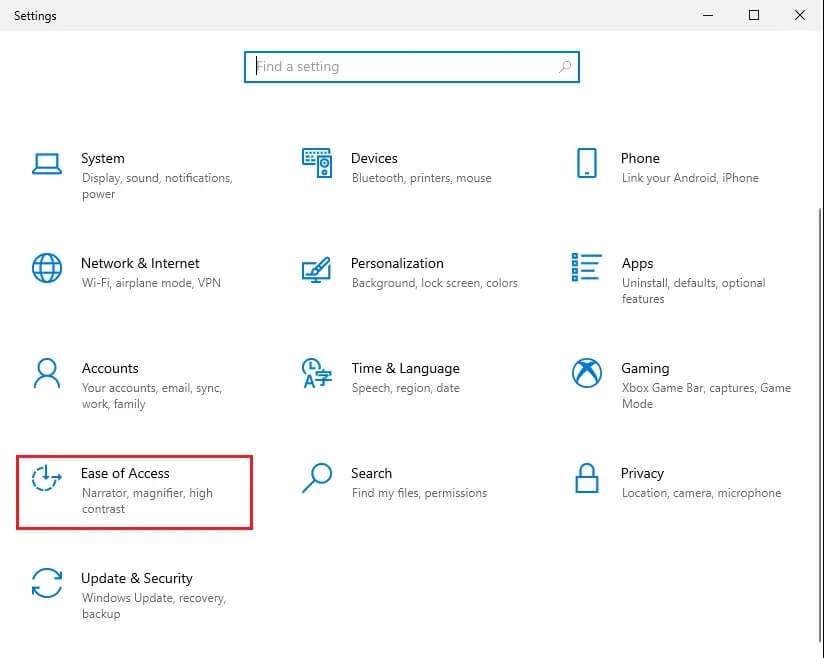Image resolution: width=824 pixels, height=658 pixels.
Task: Minimize the Settings window
Action: click(x=708, y=15)
